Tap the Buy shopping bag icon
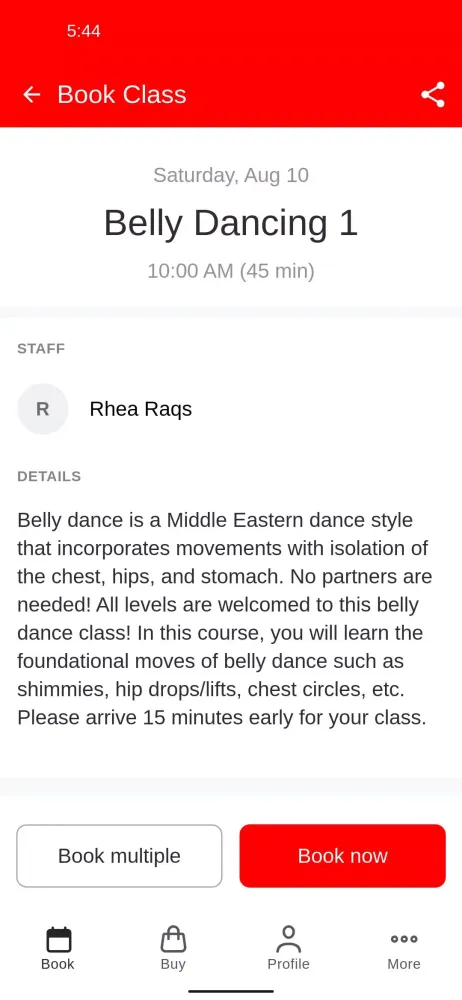Viewport: 462px width, 1000px height. click(x=173, y=939)
